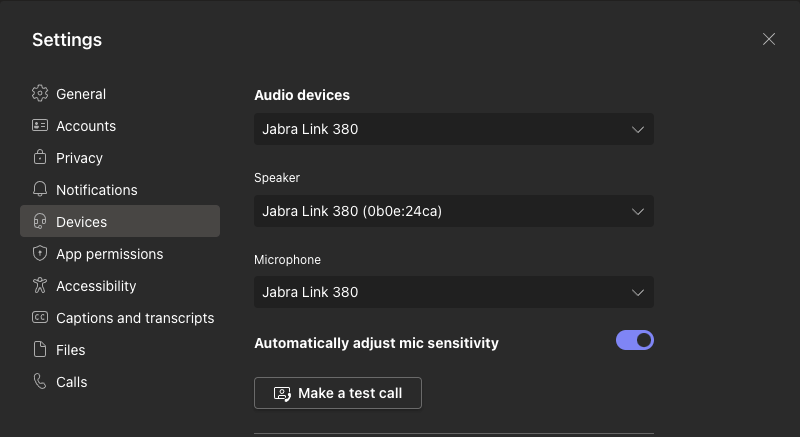Open the Files settings section

[x=120, y=349]
